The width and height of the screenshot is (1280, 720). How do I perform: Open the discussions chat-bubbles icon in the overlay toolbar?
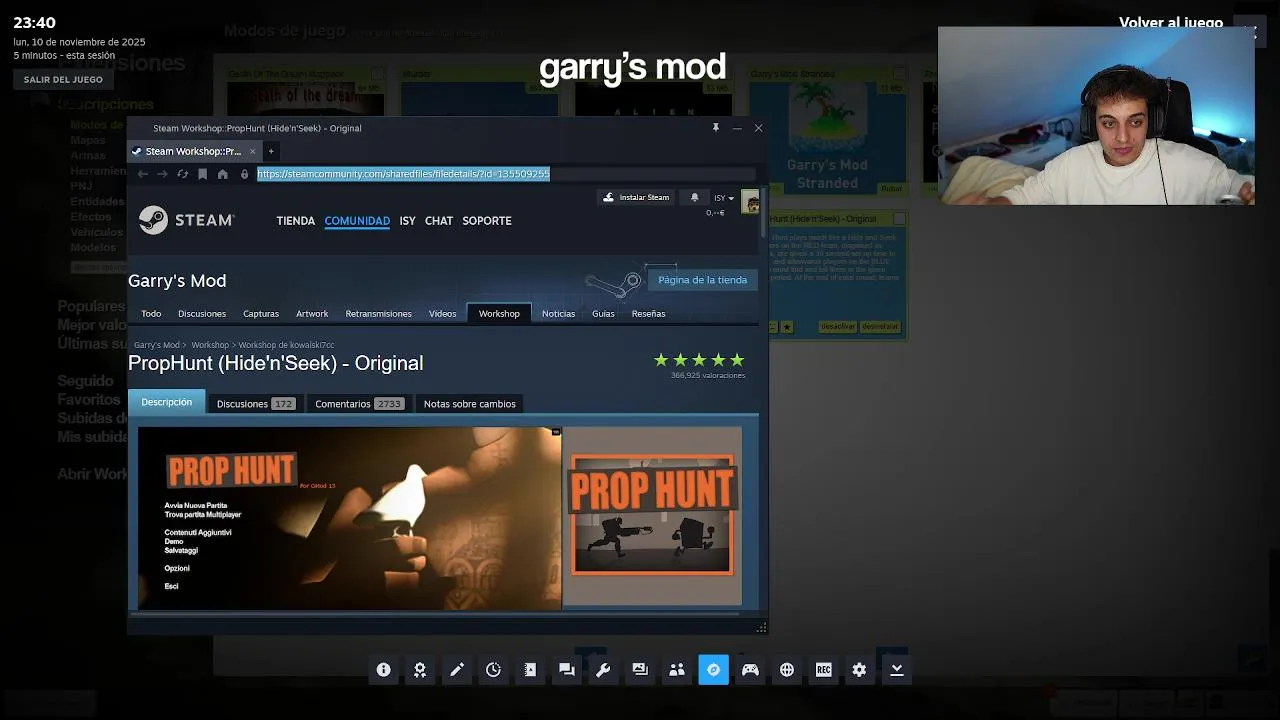[x=567, y=670]
